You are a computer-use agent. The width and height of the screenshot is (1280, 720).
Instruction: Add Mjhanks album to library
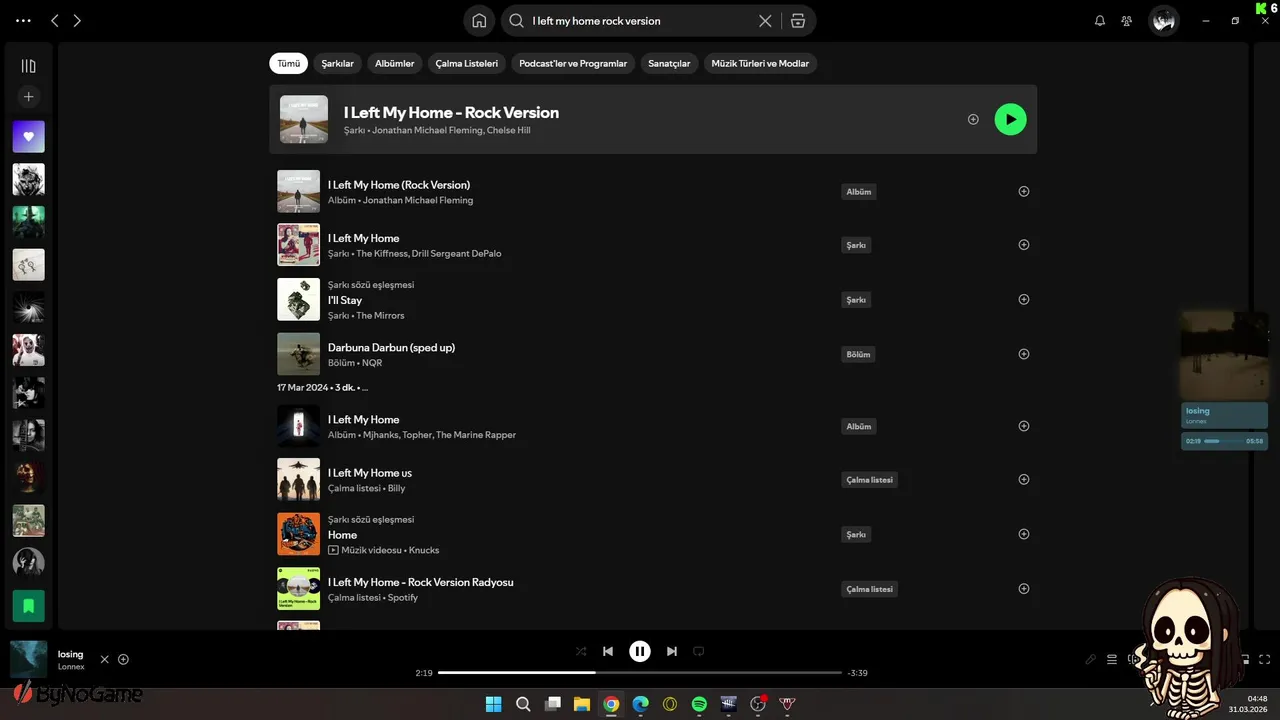tap(1023, 426)
